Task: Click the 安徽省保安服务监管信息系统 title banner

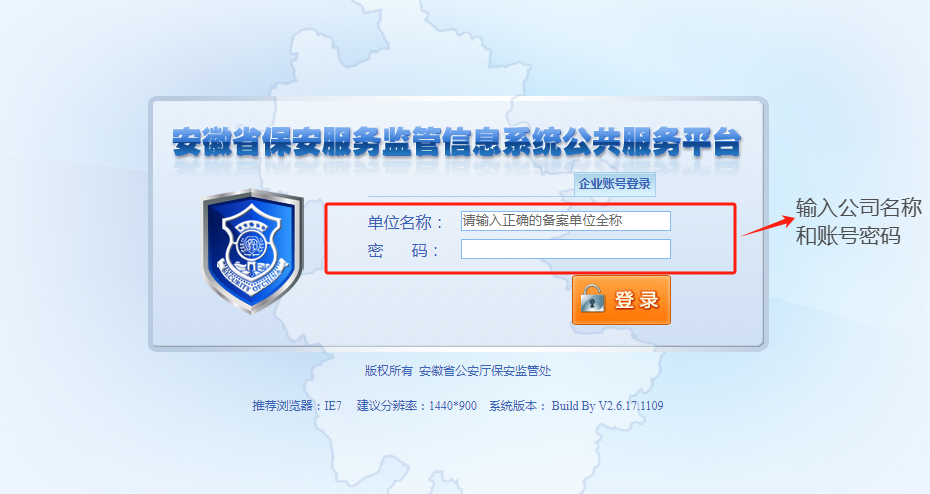Action: (457, 142)
